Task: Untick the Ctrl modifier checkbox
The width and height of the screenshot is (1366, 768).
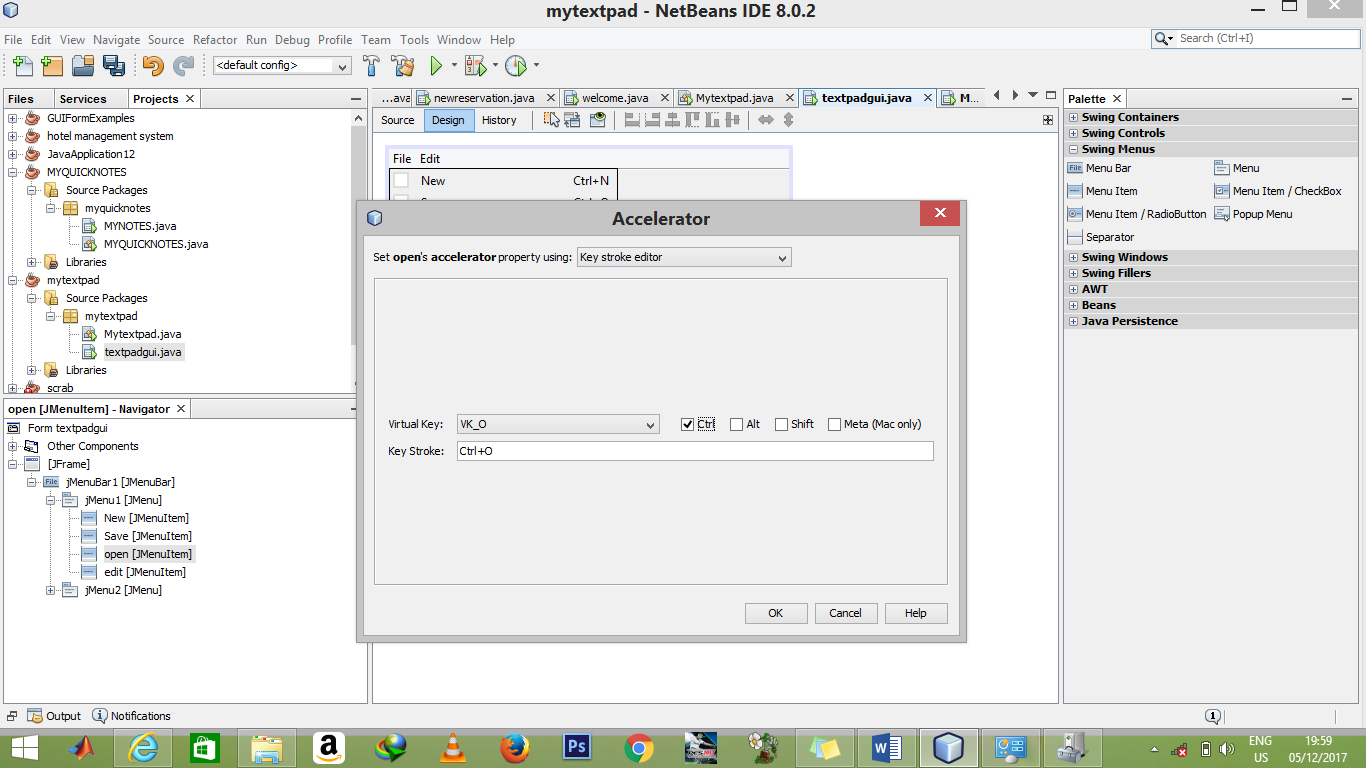Action: 687,424
